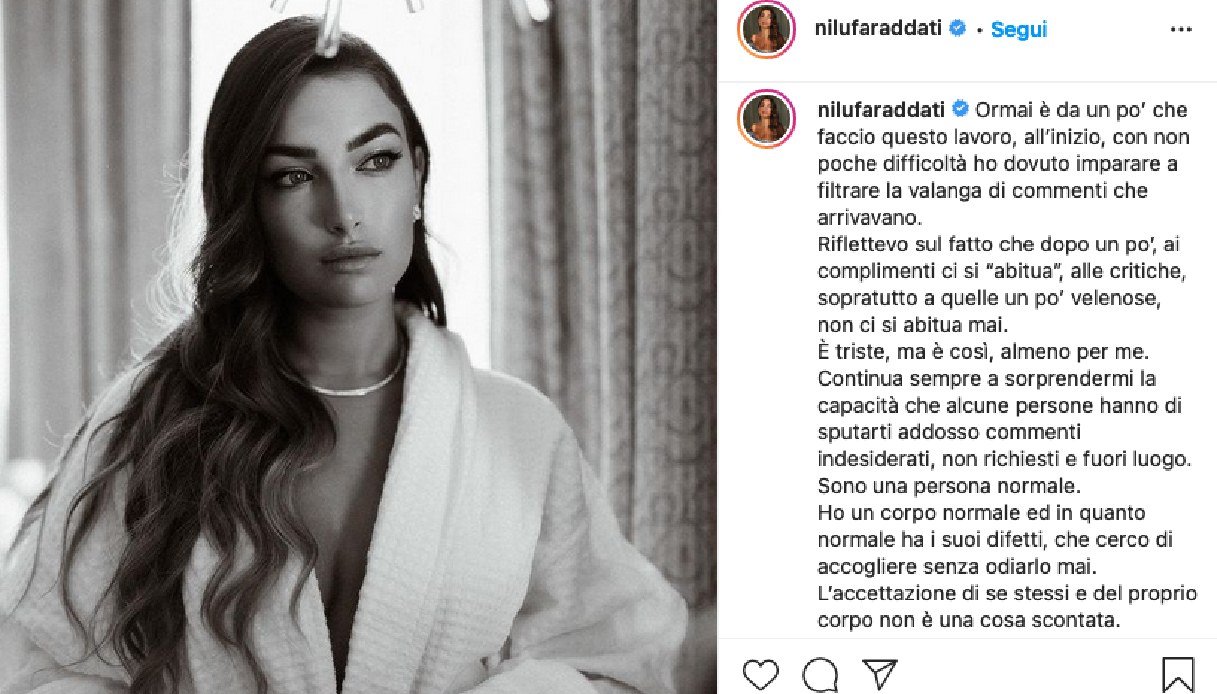
Task: Open the profile avatar in the post header
Action: click(x=766, y=30)
